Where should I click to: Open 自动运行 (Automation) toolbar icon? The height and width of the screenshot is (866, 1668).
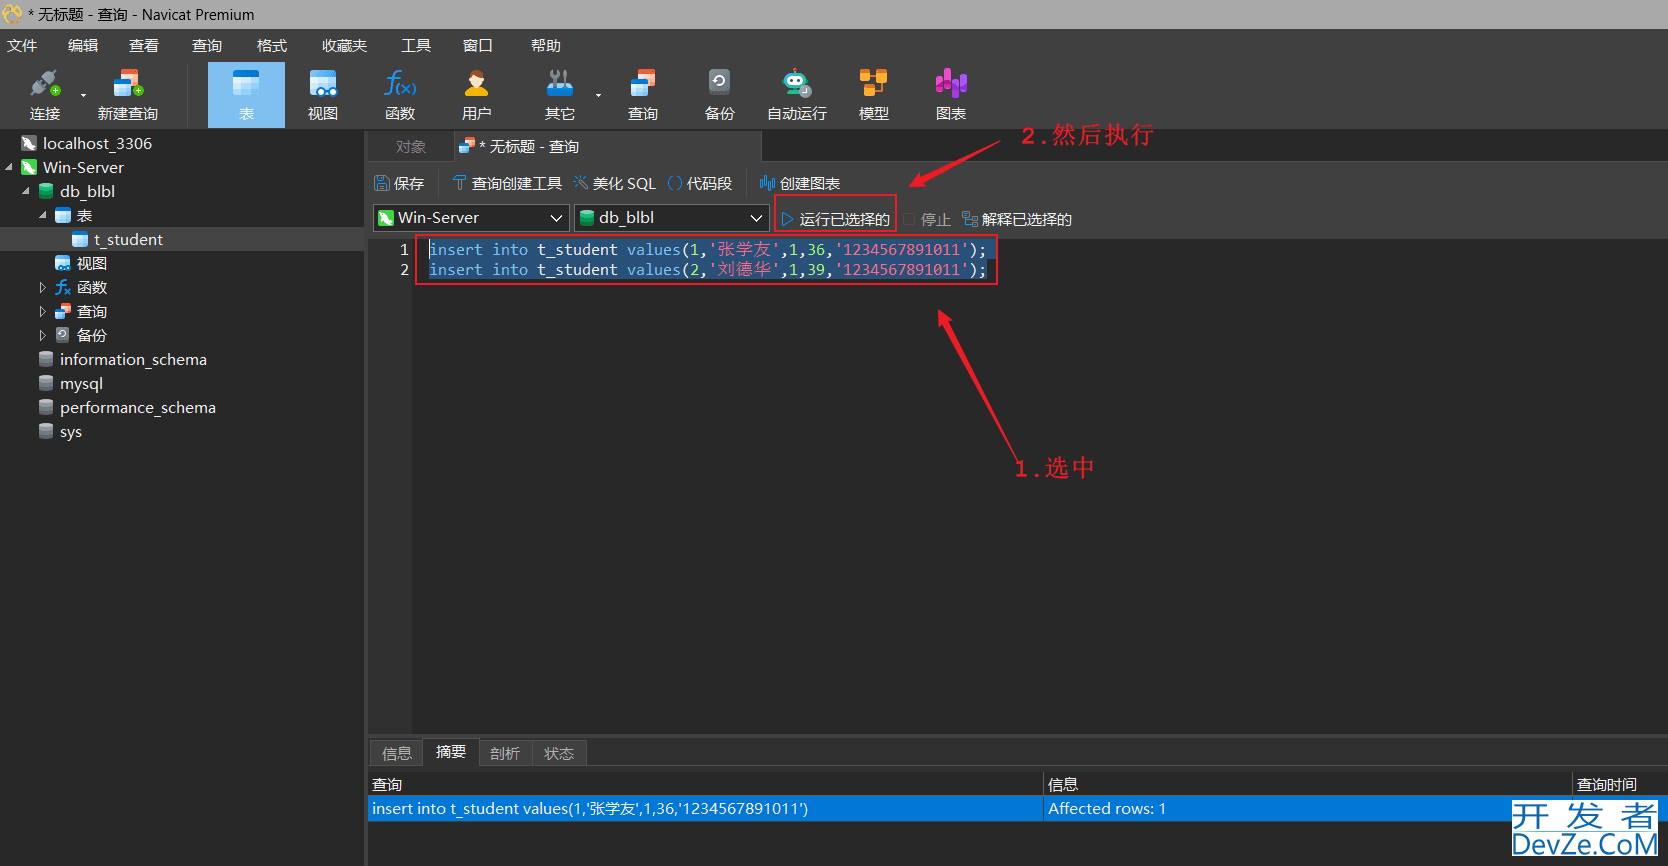click(x=797, y=95)
